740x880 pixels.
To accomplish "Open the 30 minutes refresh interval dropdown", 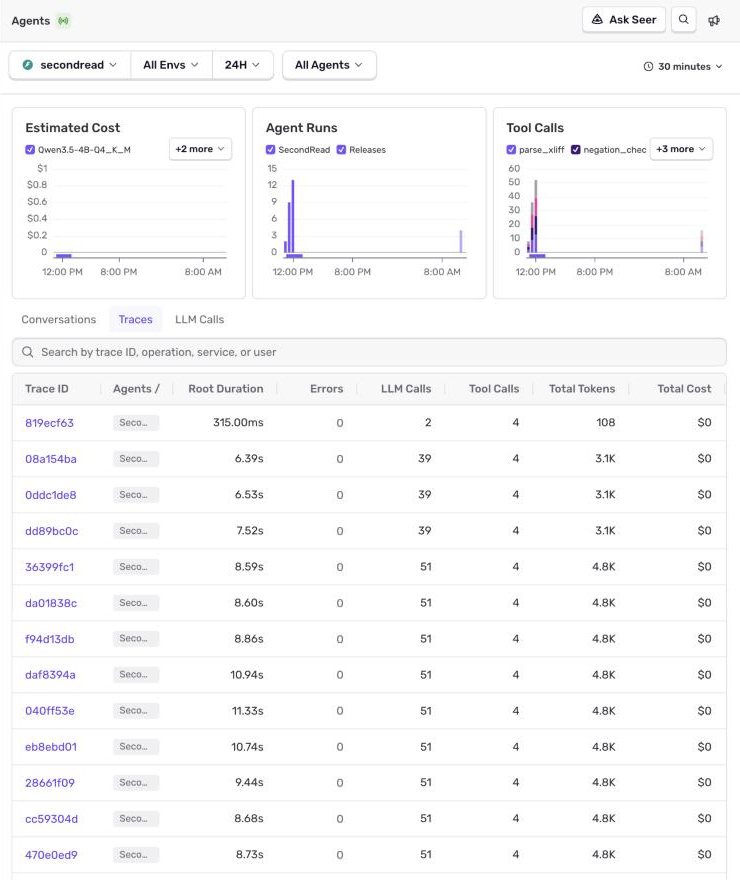I will click(683, 66).
